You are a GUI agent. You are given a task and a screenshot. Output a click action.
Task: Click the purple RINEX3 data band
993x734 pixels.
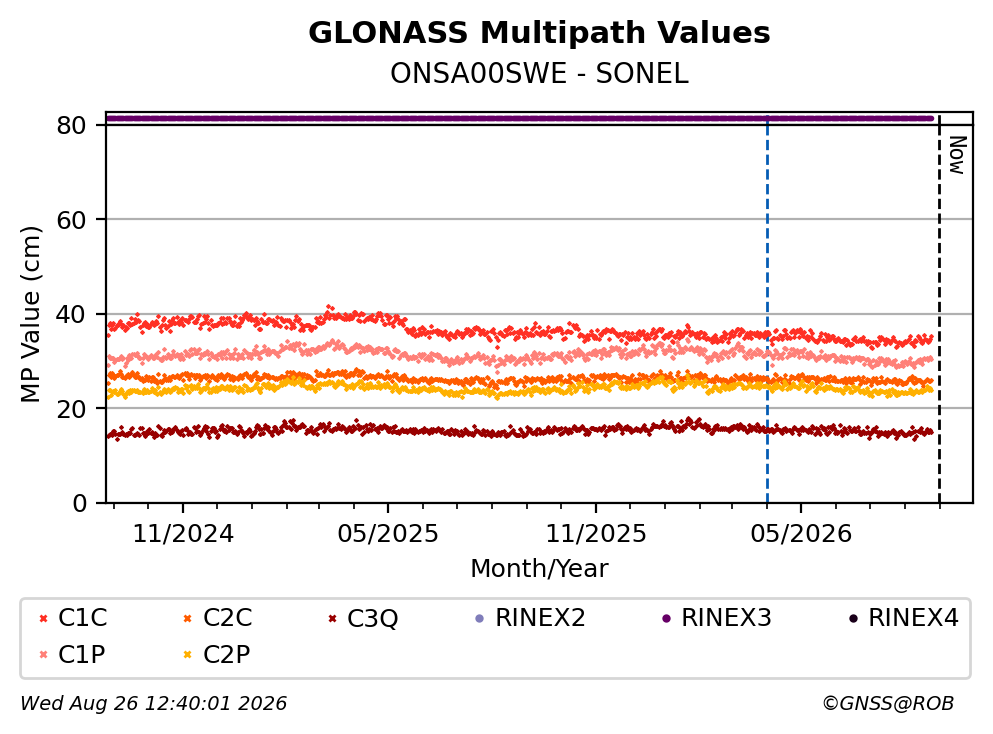click(x=519, y=118)
